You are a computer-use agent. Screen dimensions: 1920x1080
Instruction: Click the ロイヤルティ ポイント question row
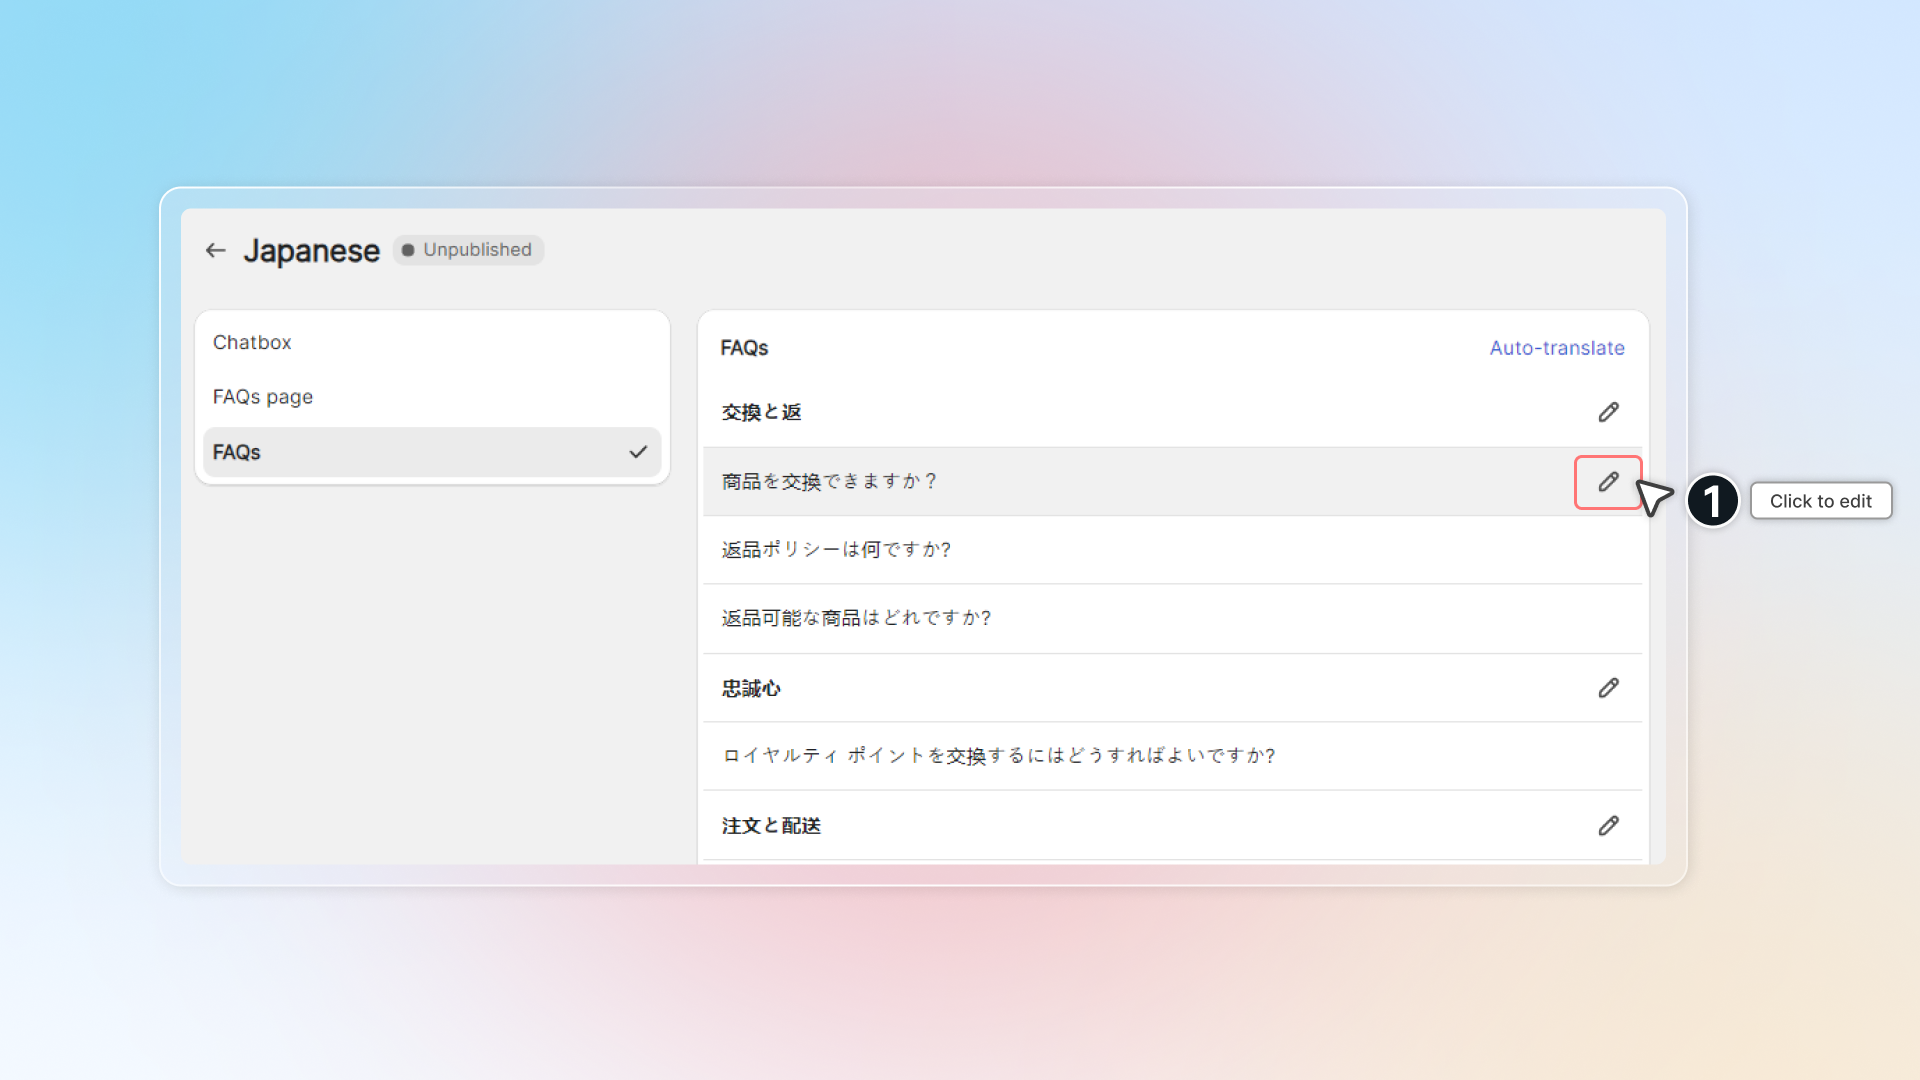tap(998, 756)
